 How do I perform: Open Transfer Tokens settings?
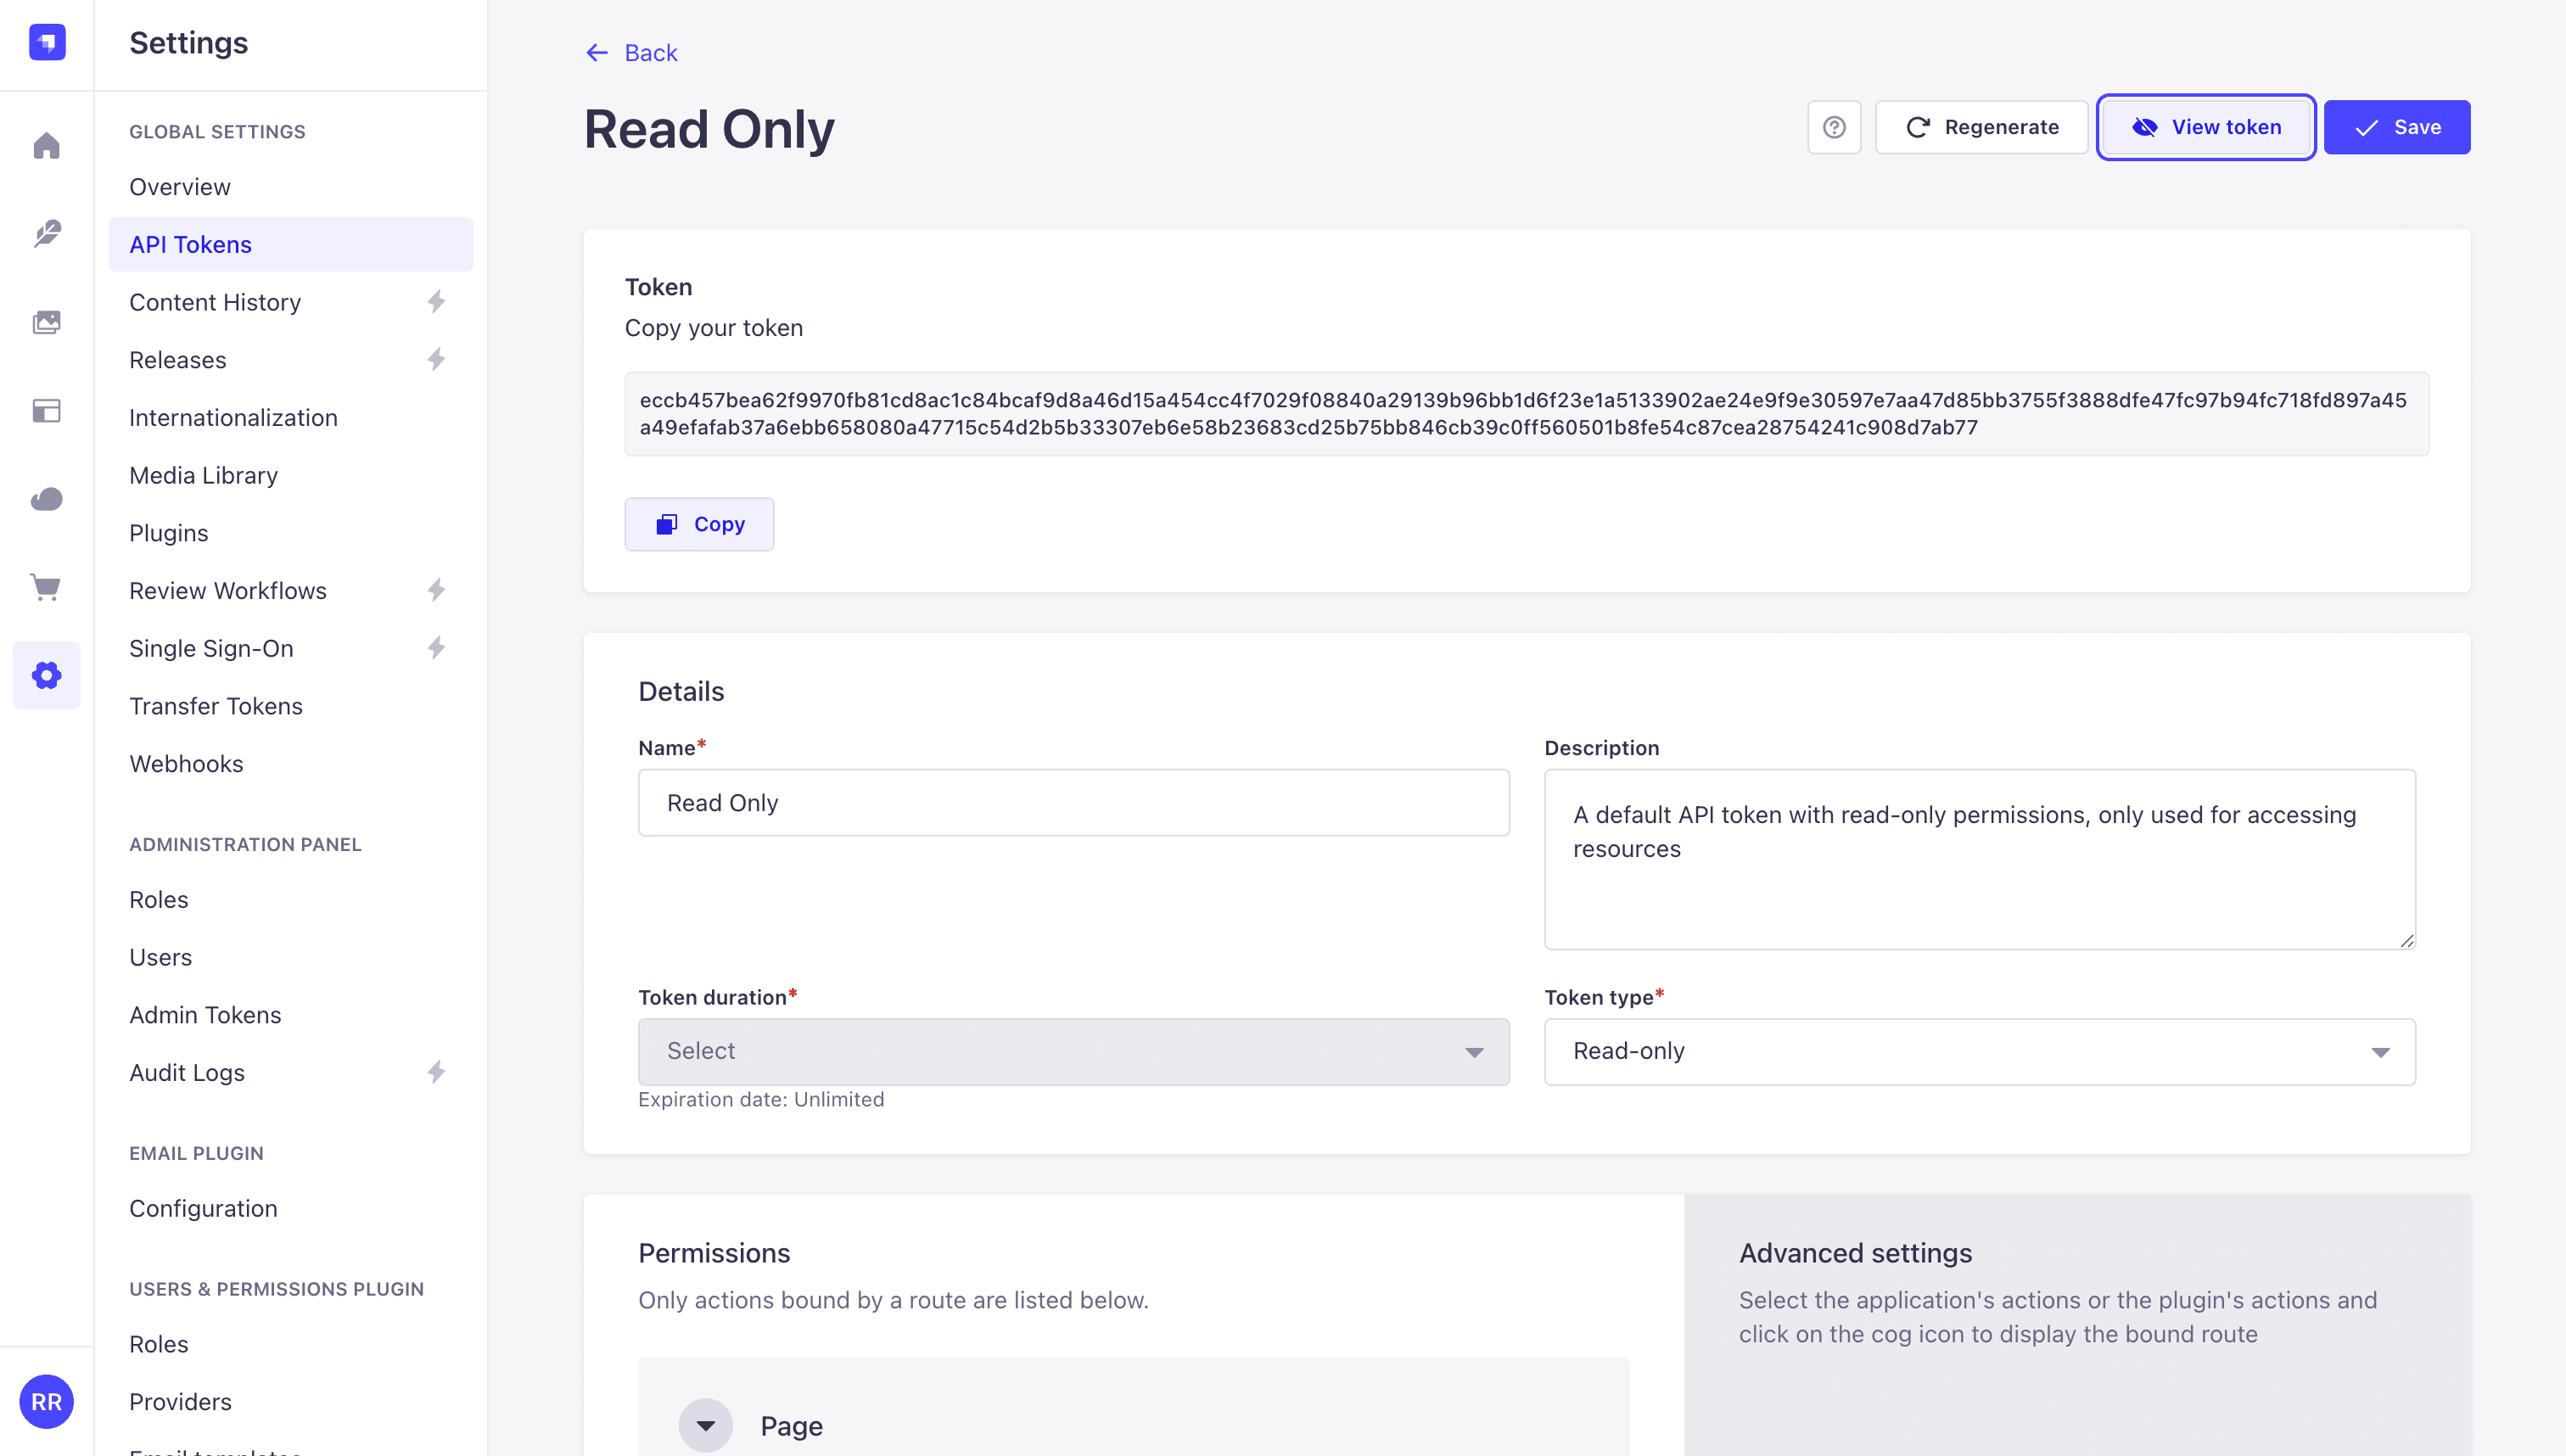coord(290,706)
